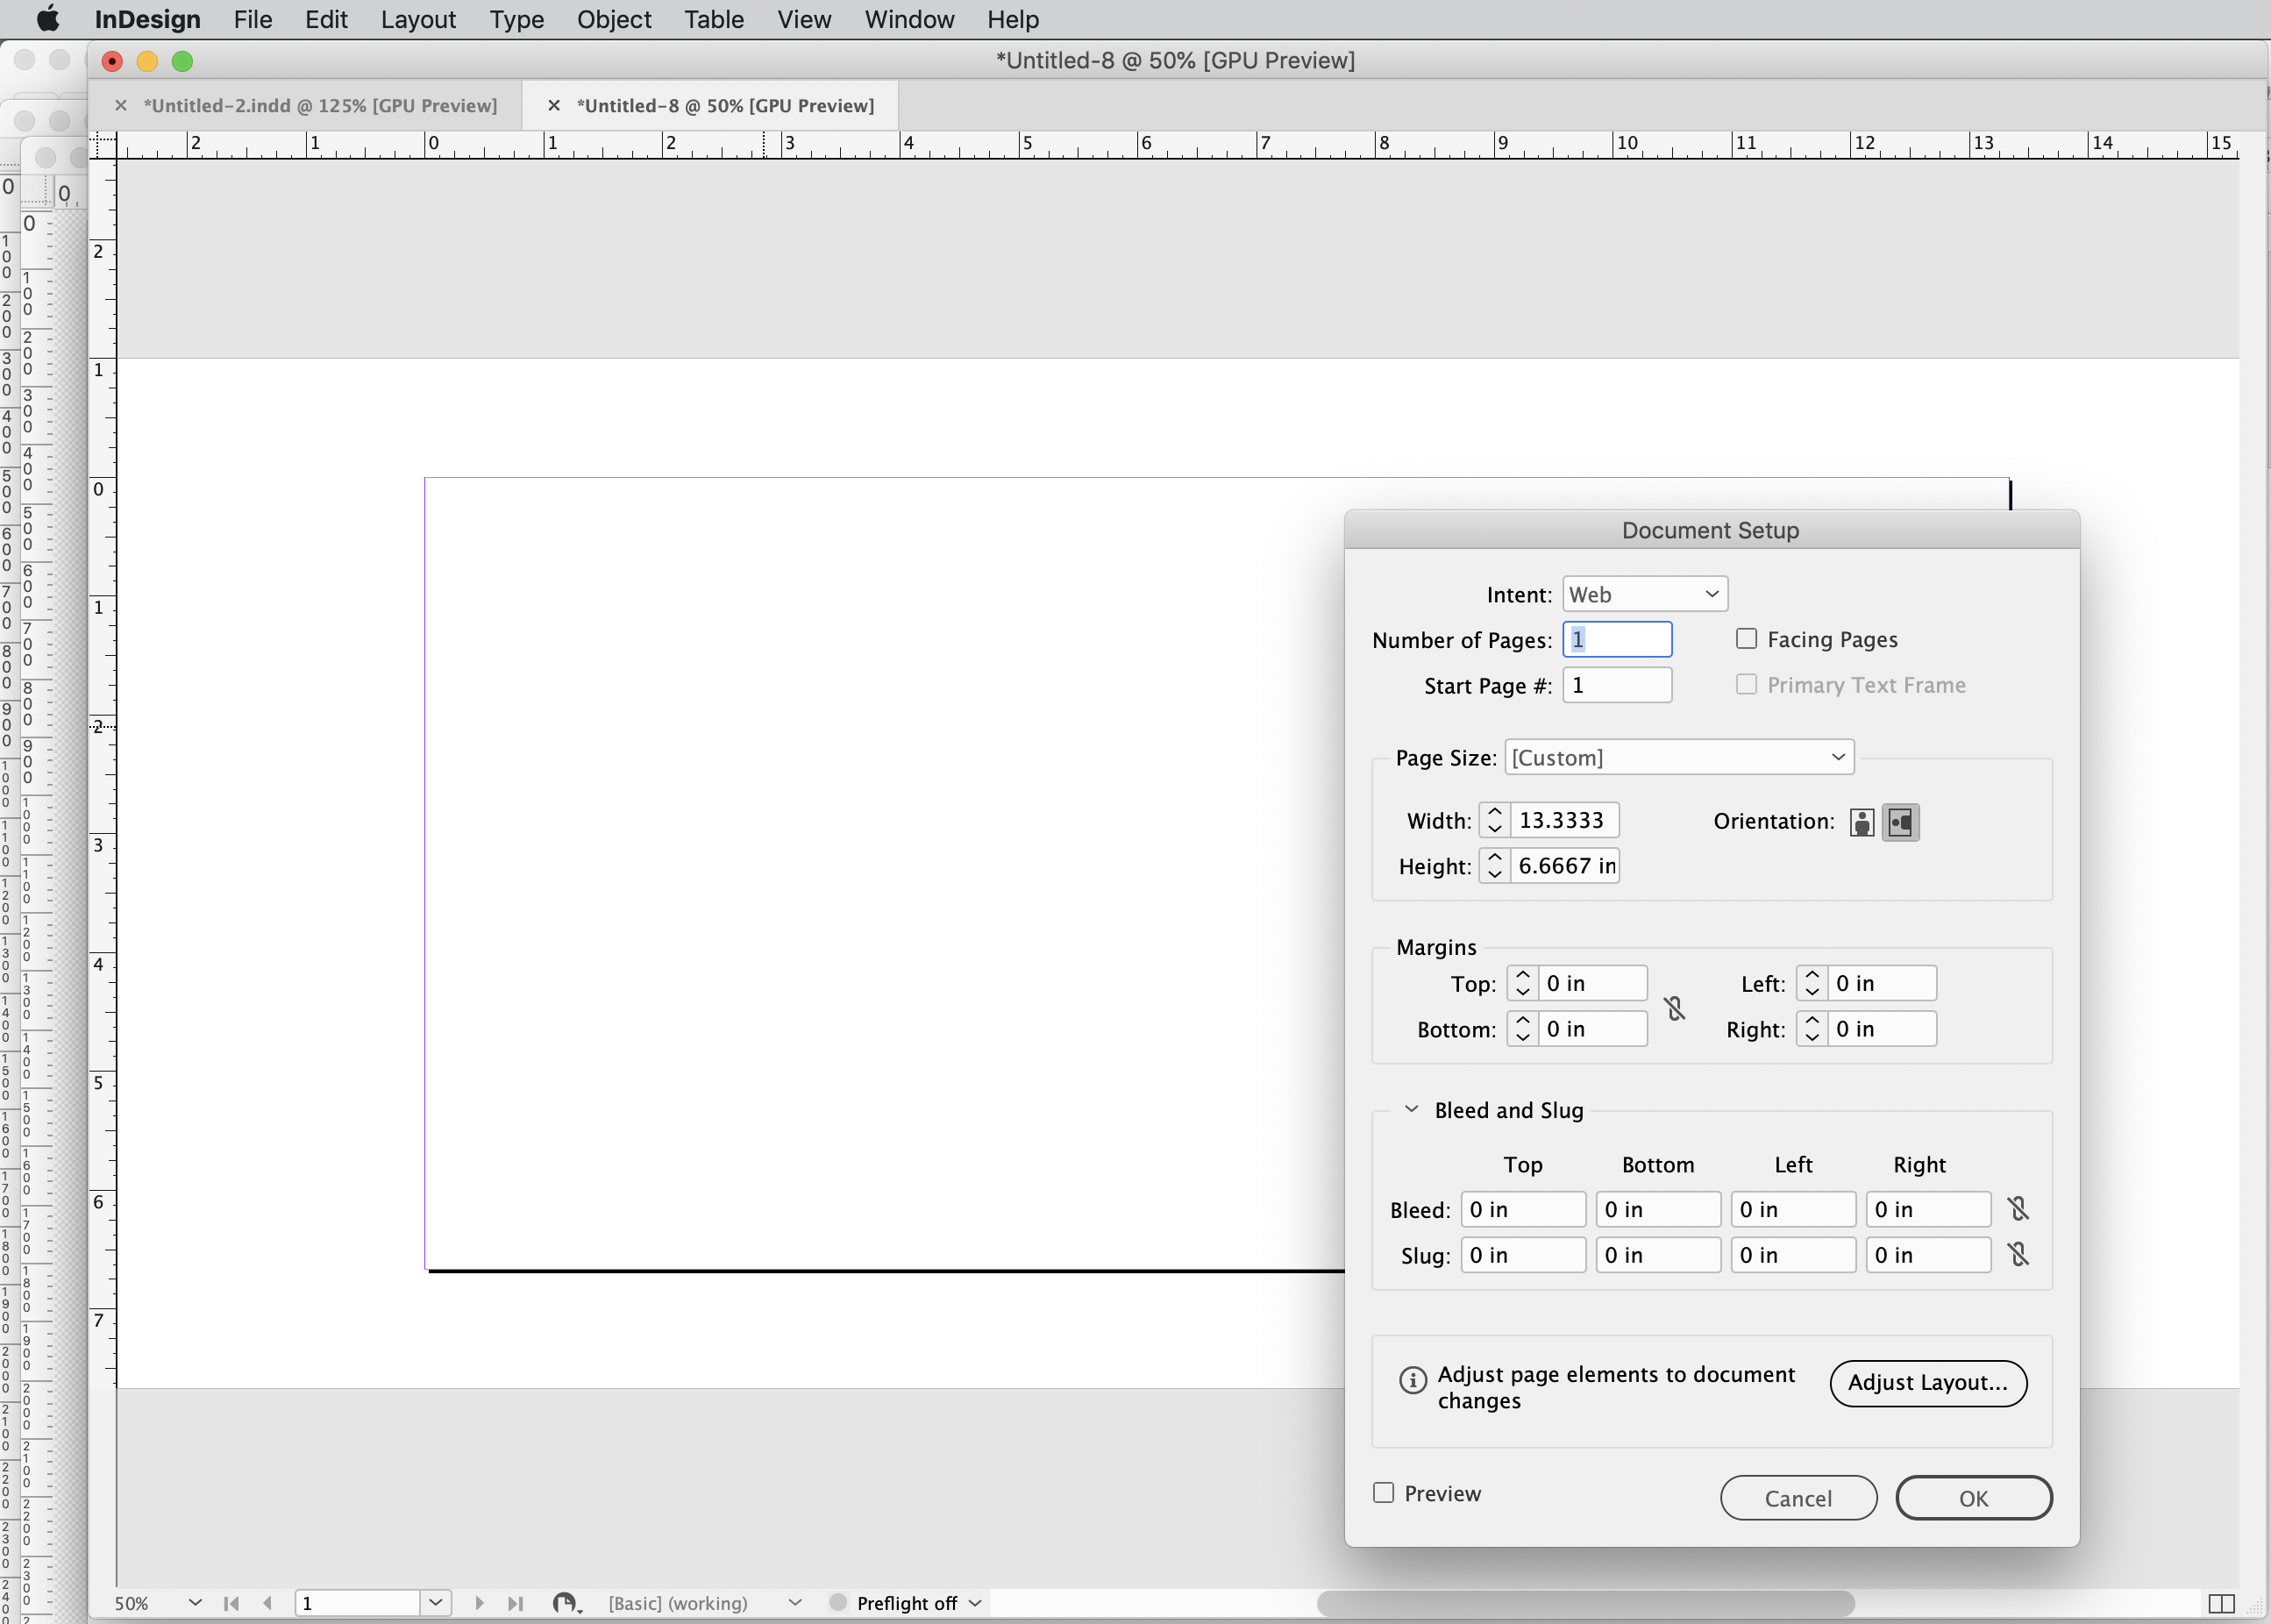
Task: Open the Object menu
Action: 614,19
